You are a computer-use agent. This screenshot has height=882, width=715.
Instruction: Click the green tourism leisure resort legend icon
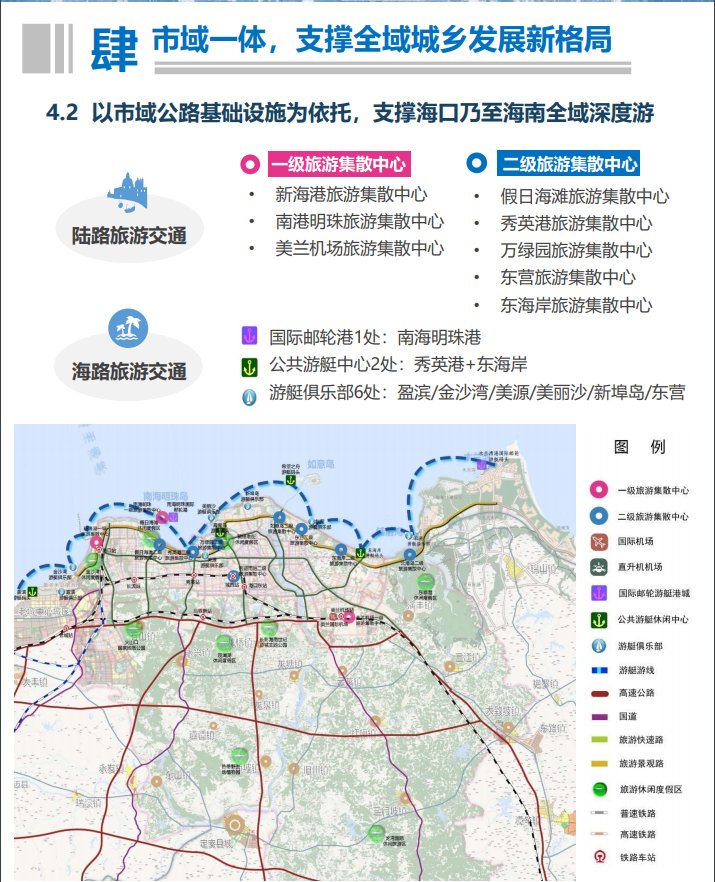pos(599,789)
